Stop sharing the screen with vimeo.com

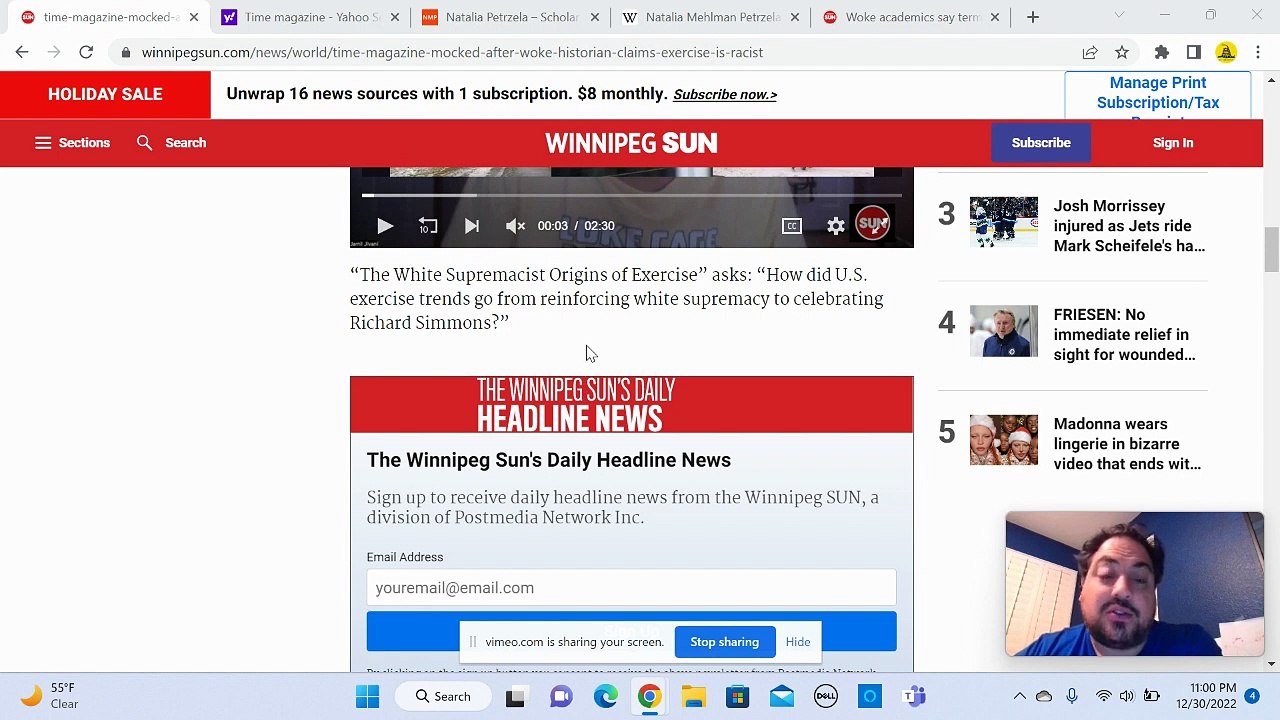click(724, 642)
